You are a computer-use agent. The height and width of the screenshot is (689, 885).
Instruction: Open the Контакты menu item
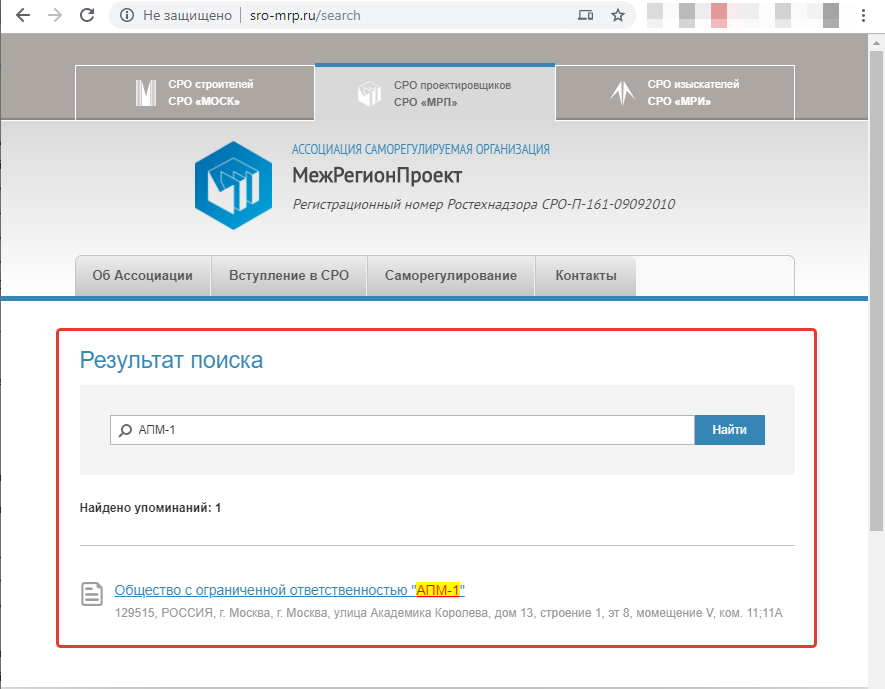pos(586,276)
